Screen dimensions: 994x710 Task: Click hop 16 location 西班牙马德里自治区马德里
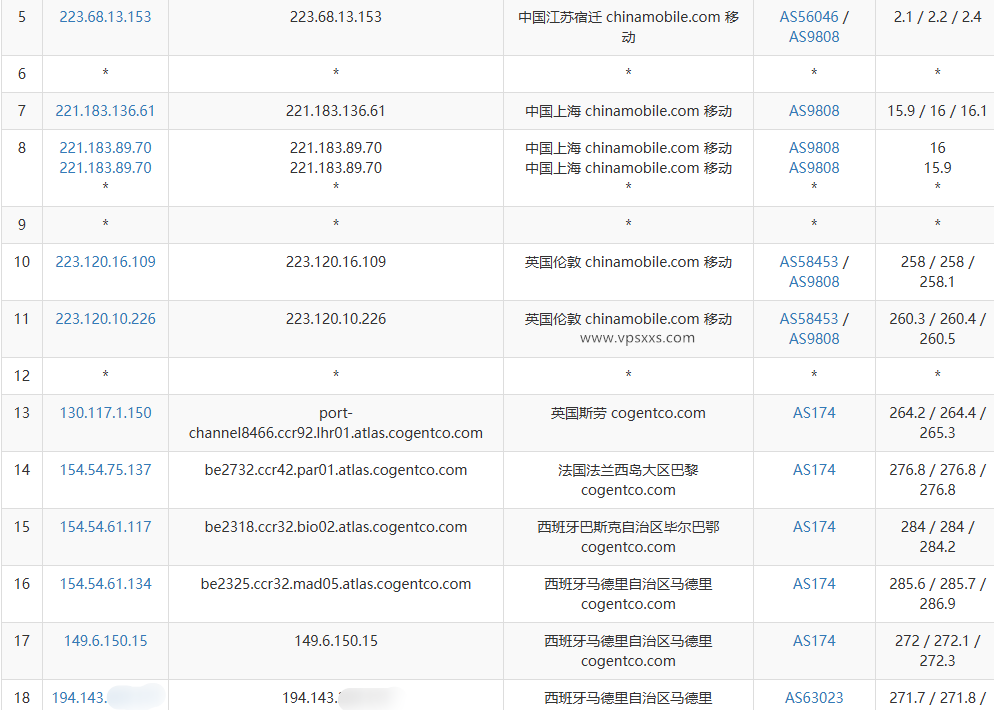[x=628, y=584]
